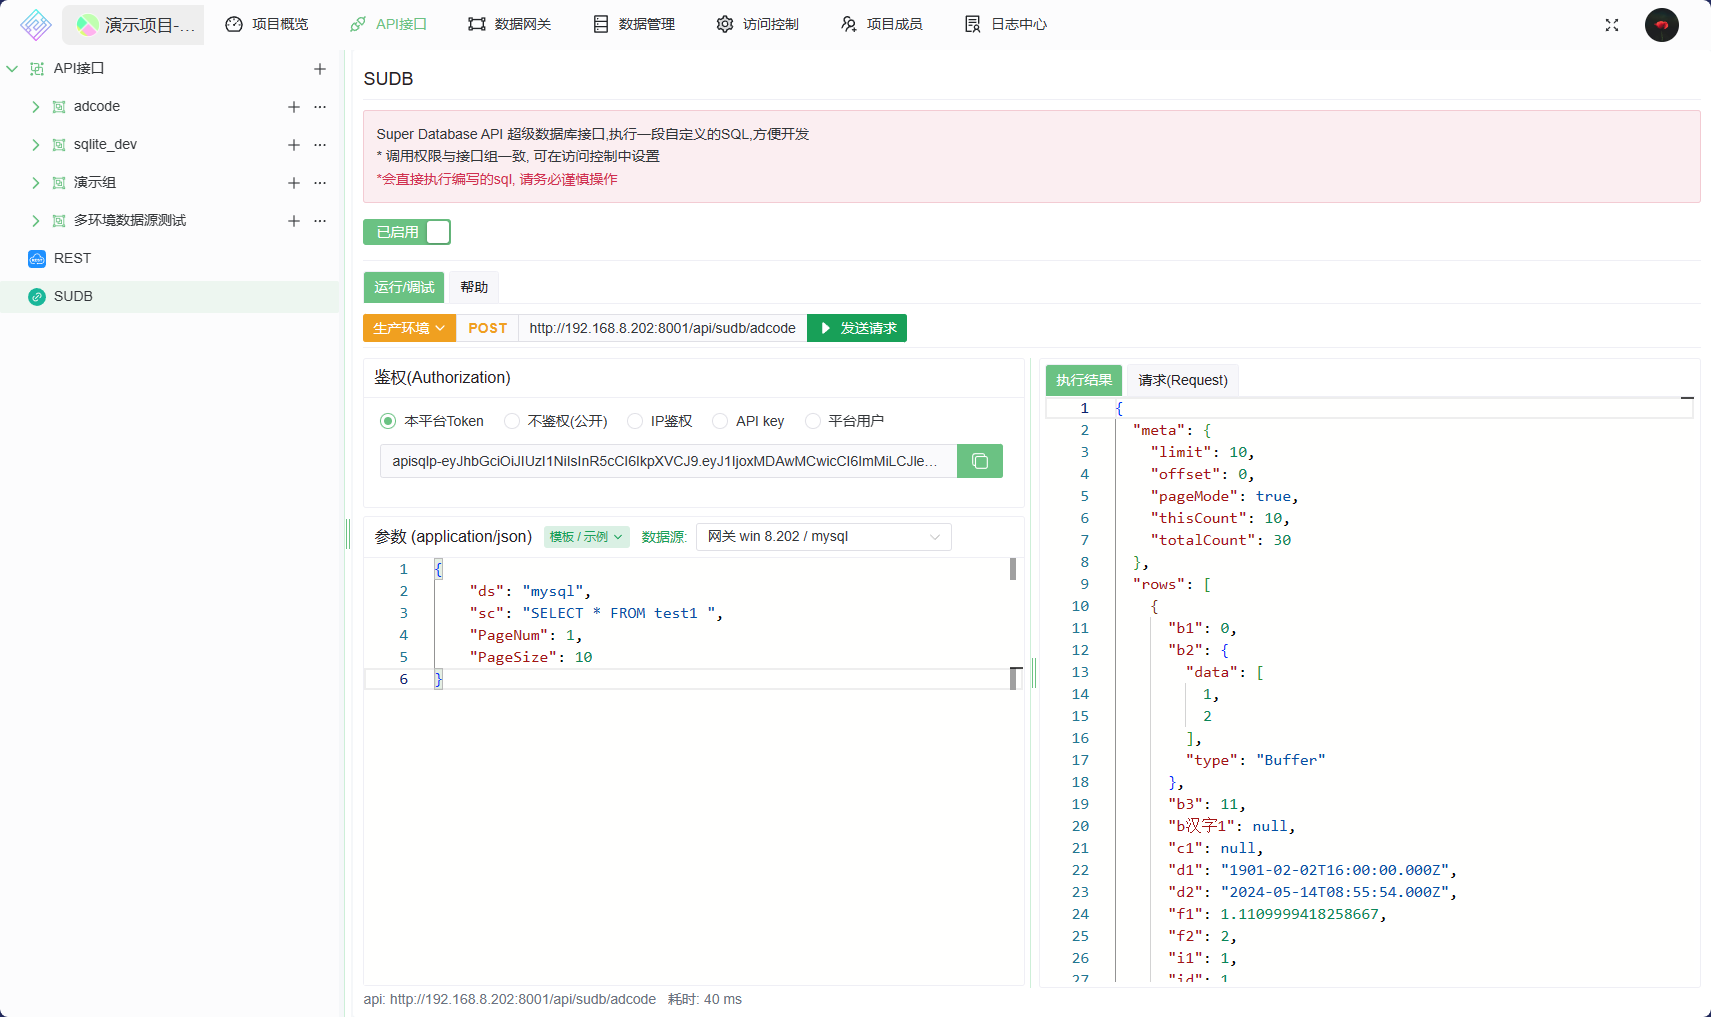Click the request URL input field
Viewport: 1711px width, 1017px height.
pos(662,328)
